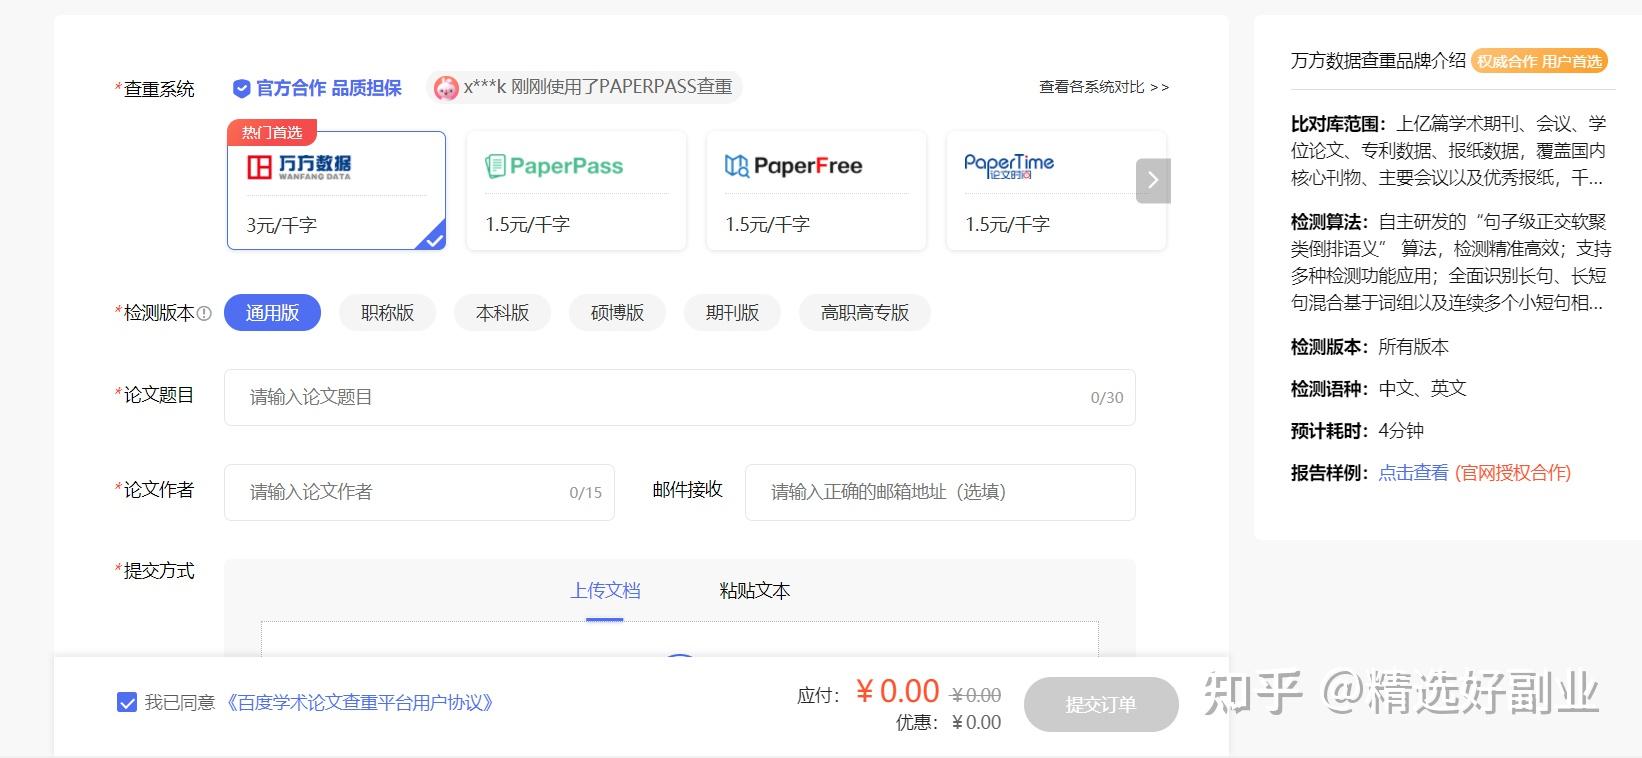Toggle the 我已同意 agreement checkbox

tap(127, 702)
